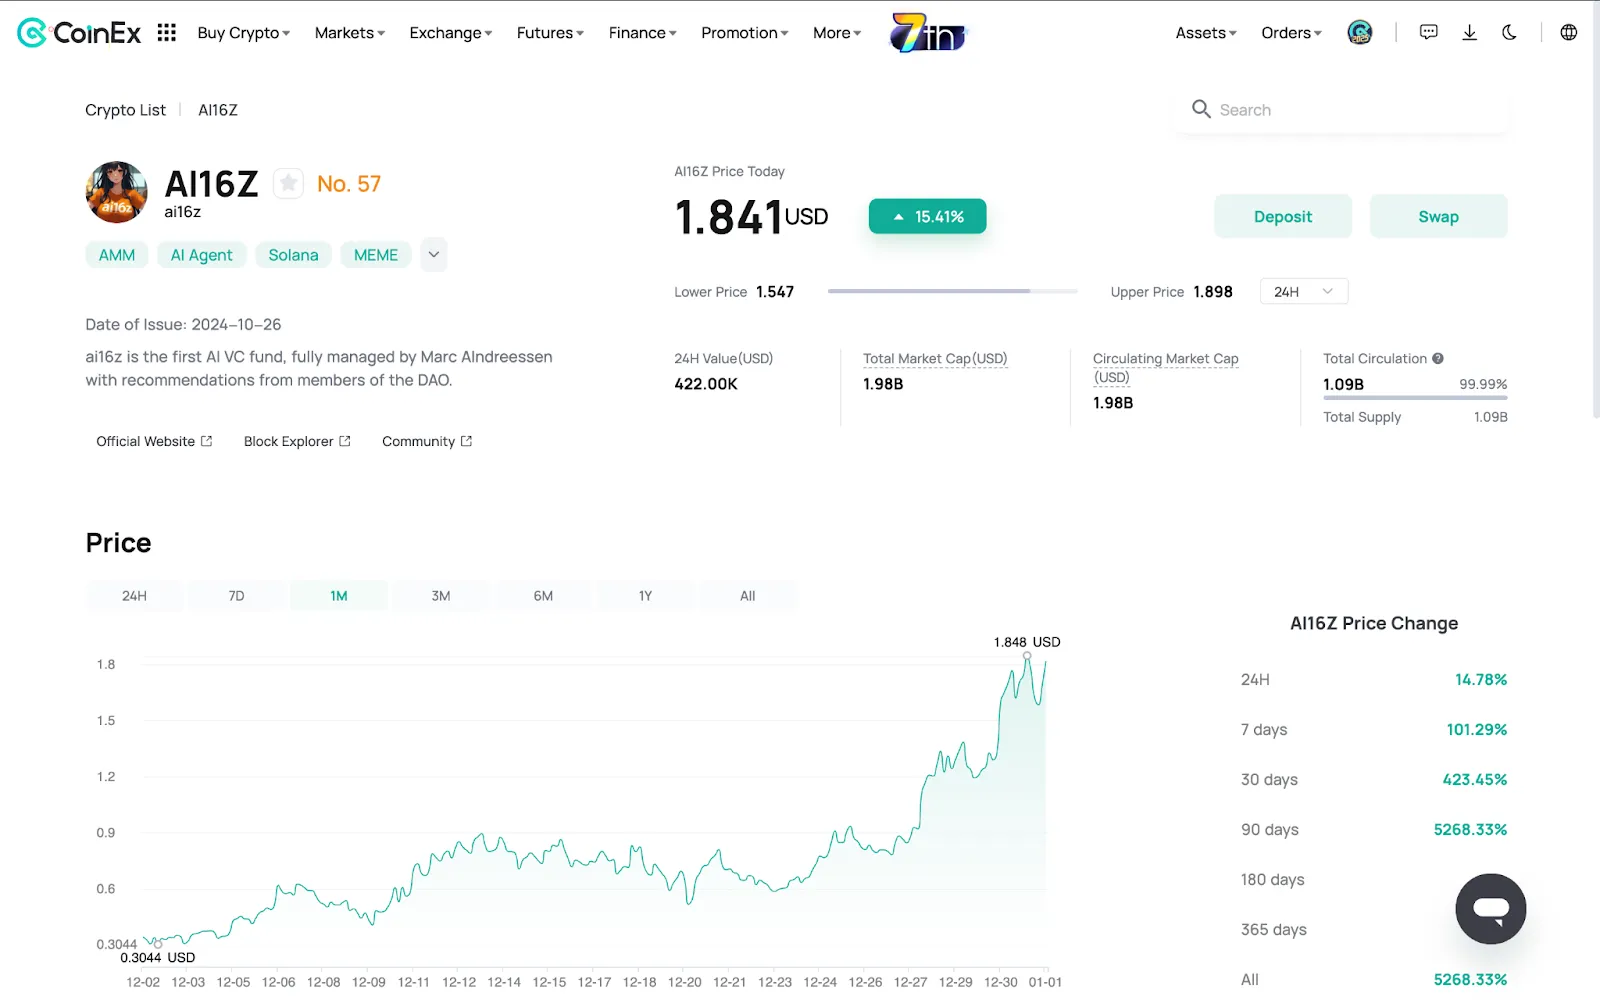Viewport: 1600px width, 1000px height.
Task: Open the Assets dropdown
Action: coord(1206,33)
